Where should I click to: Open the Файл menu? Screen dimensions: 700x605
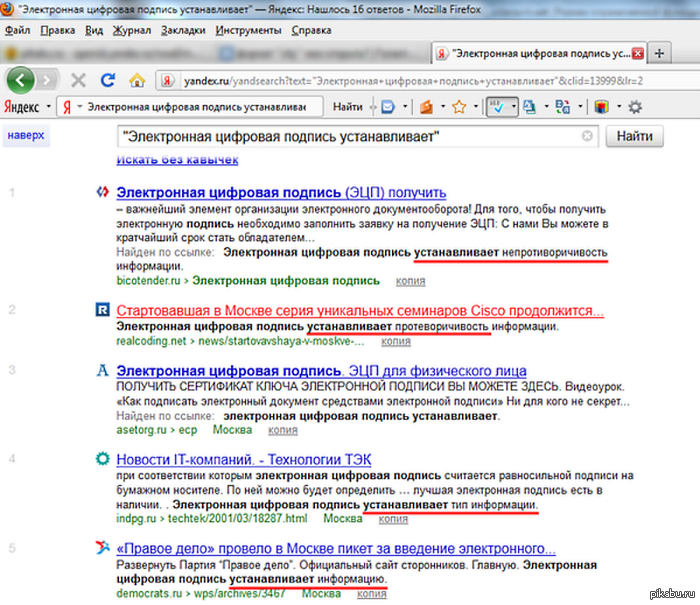(x=17, y=30)
